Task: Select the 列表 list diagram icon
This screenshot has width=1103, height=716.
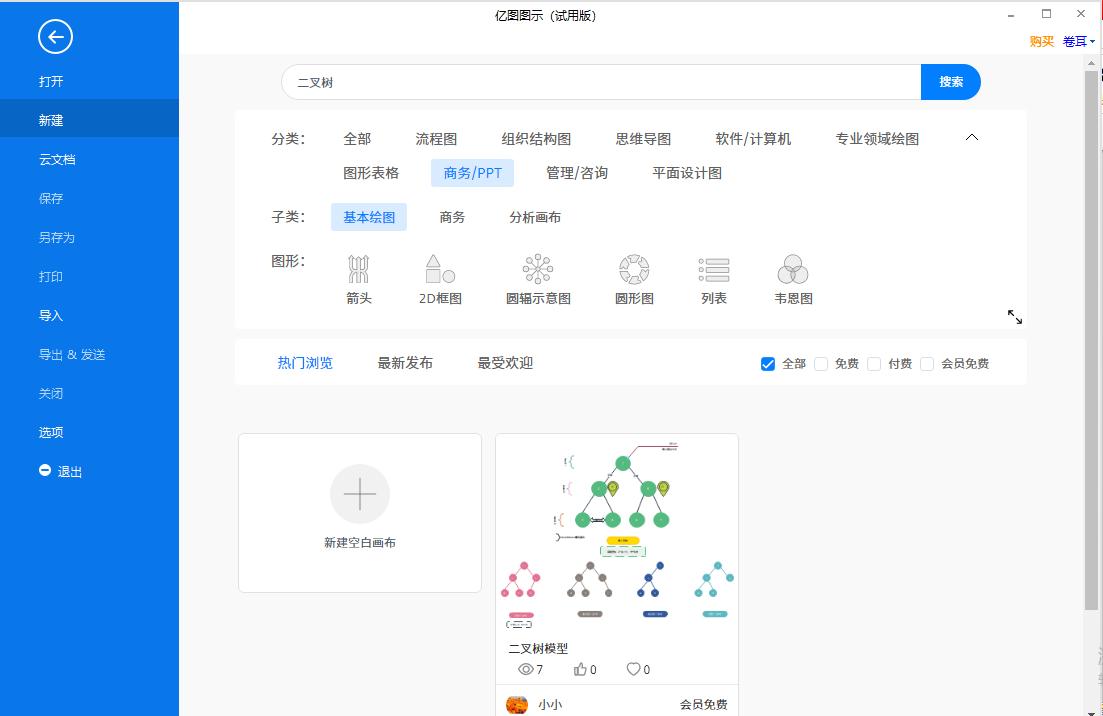Action: click(x=714, y=271)
